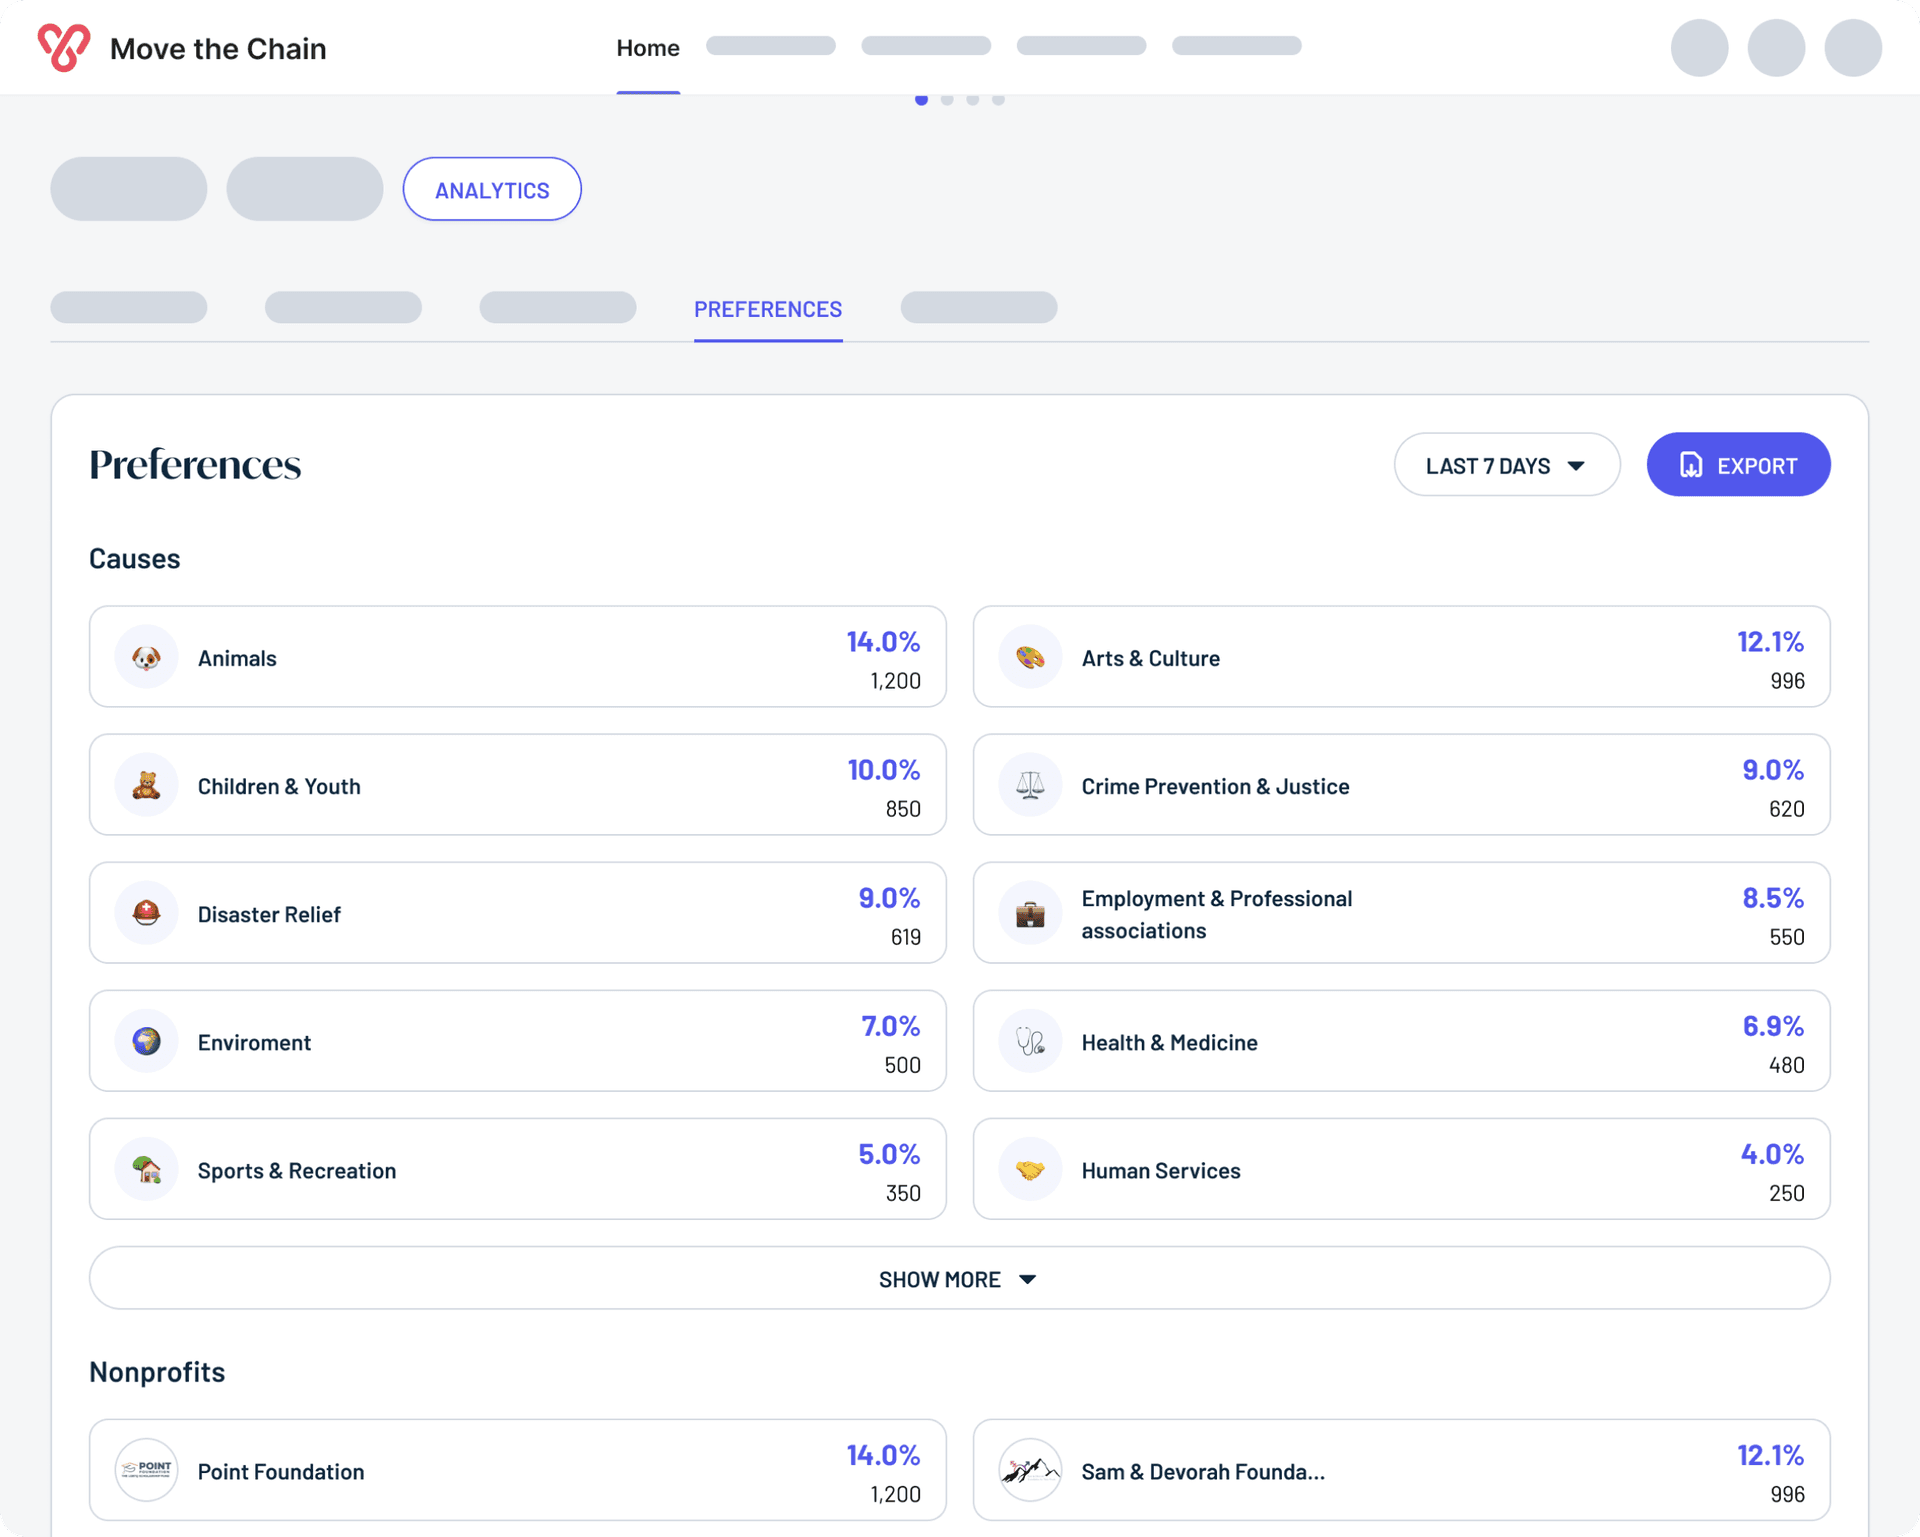Click the Move the Chain title text
The width and height of the screenshot is (1920, 1537).
coord(218,48)
